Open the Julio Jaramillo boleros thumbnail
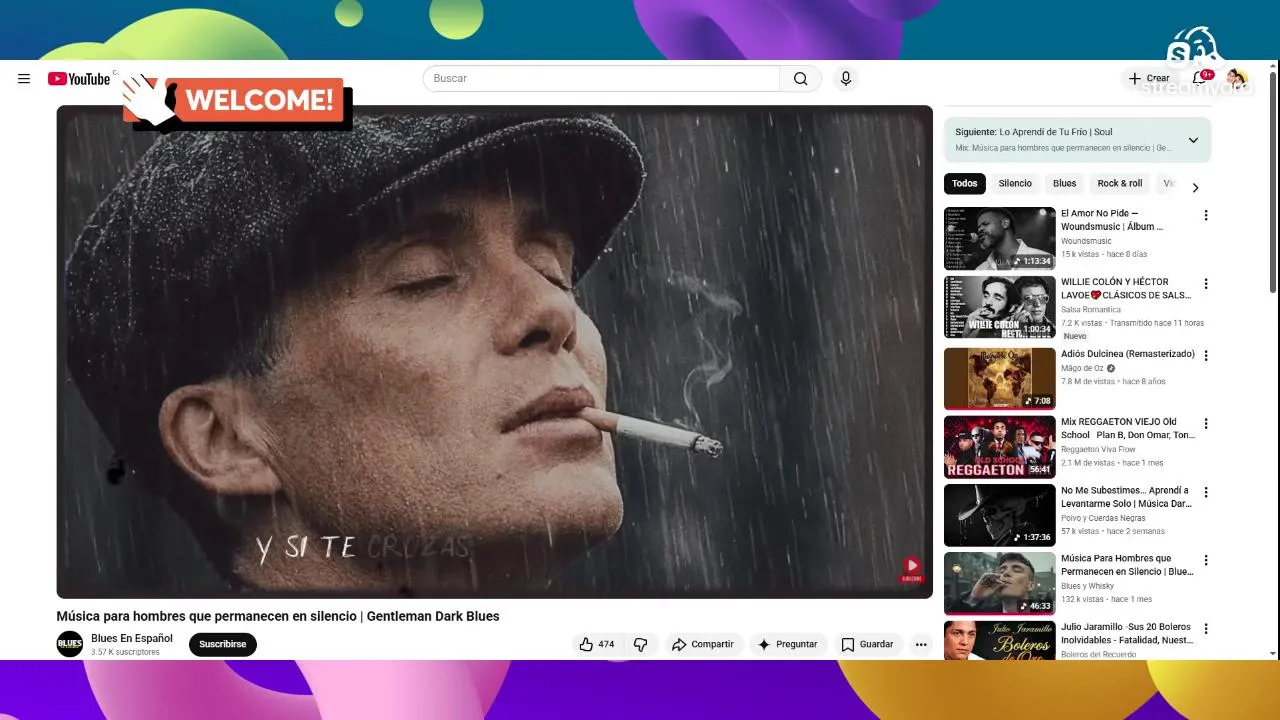This screenshot has height=720, width=1280. pos(1000,640)
